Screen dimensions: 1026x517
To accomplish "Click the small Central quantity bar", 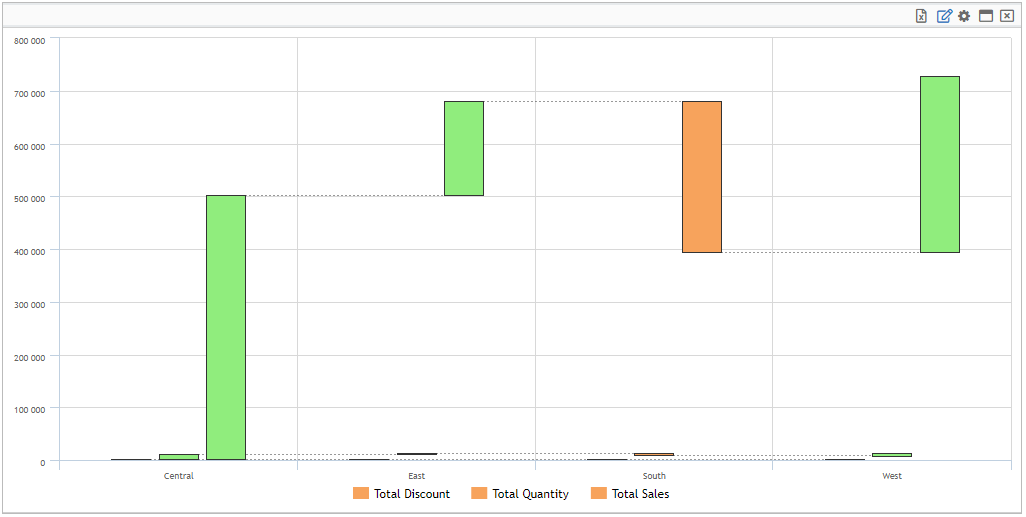I will point(179,457).
